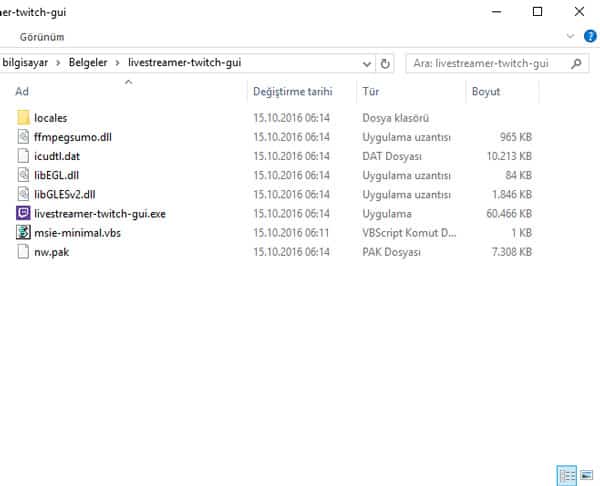Switch to large thumbnails view icon
The width and height of the screenshot is (600, 486).
pos(586,475)
